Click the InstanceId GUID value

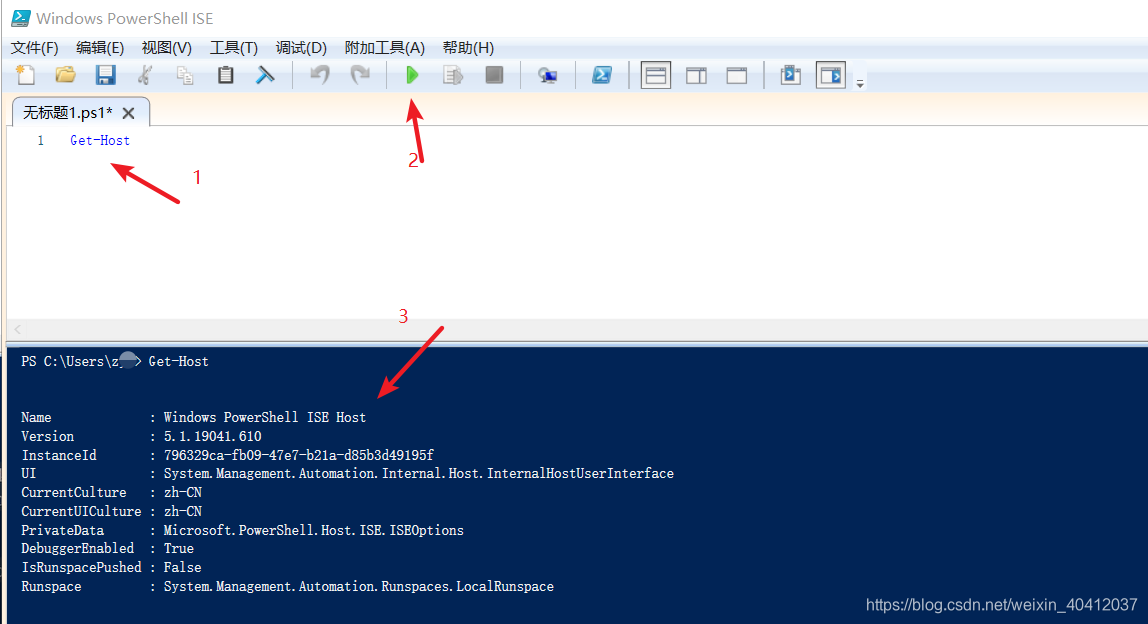[x=299, y=455]
